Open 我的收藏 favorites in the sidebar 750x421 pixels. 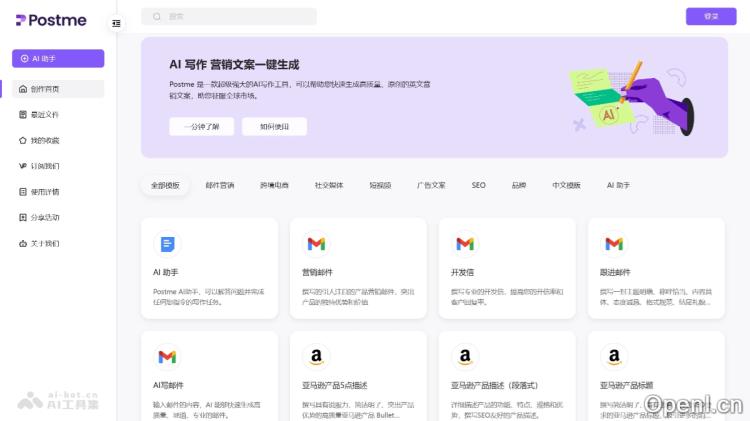(44, 140)
